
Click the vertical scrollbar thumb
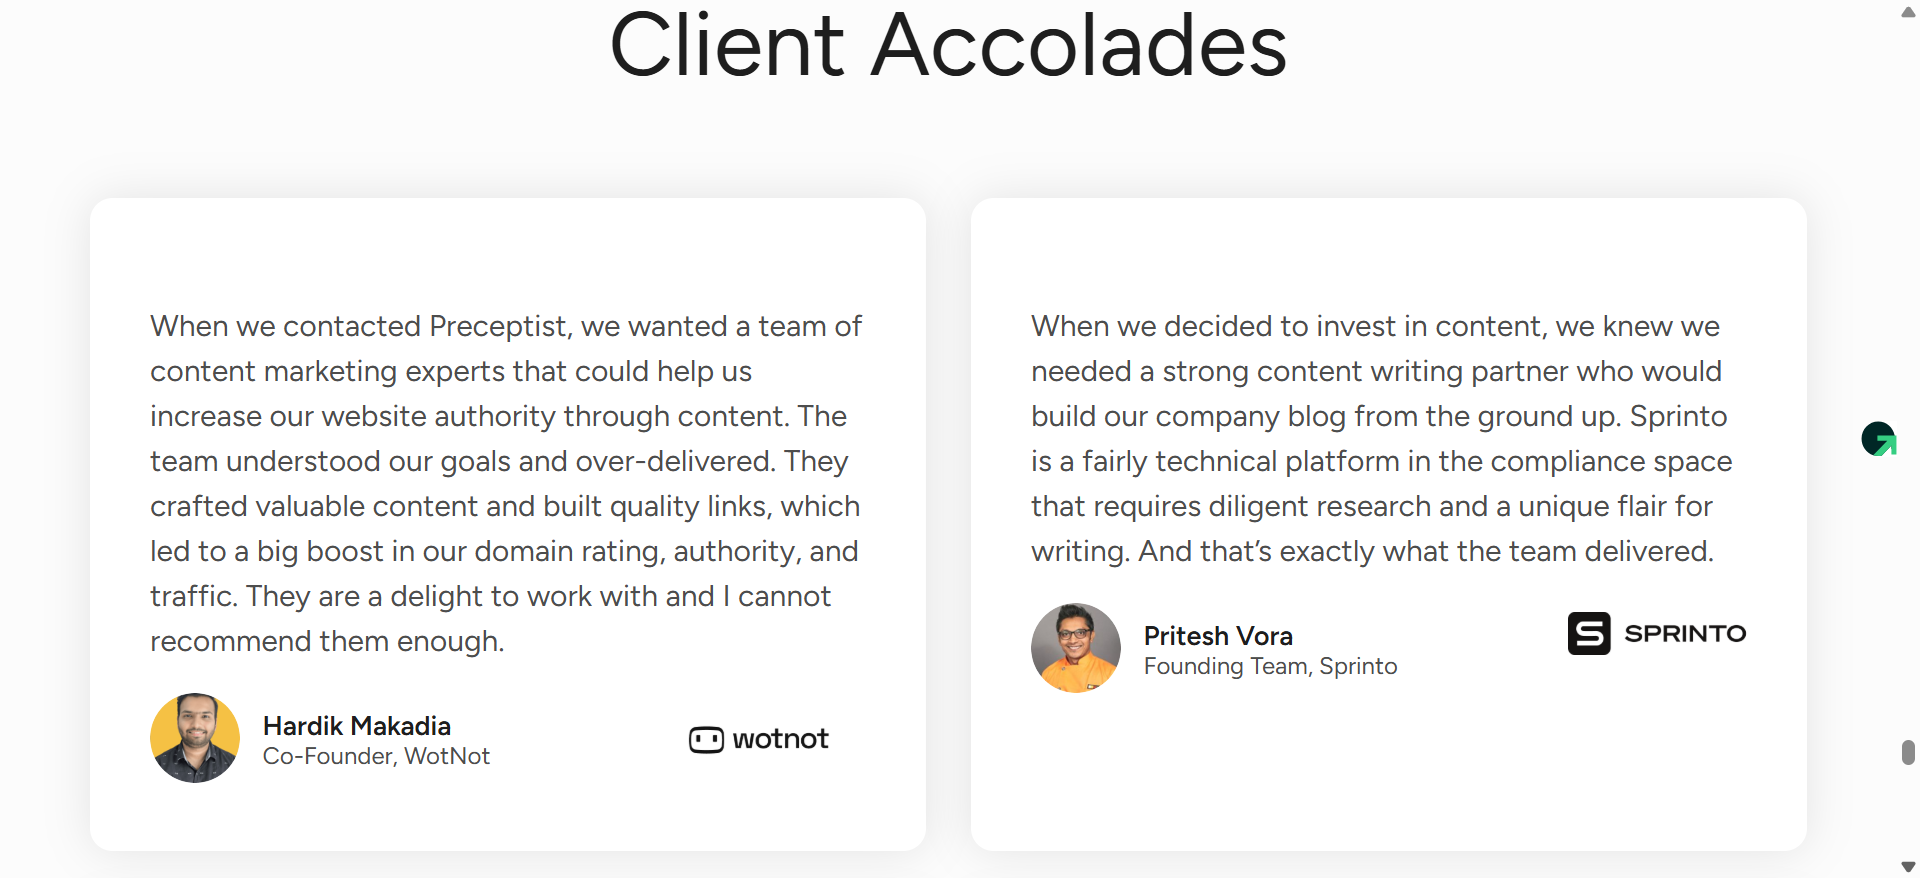[x=1908, y=752]
